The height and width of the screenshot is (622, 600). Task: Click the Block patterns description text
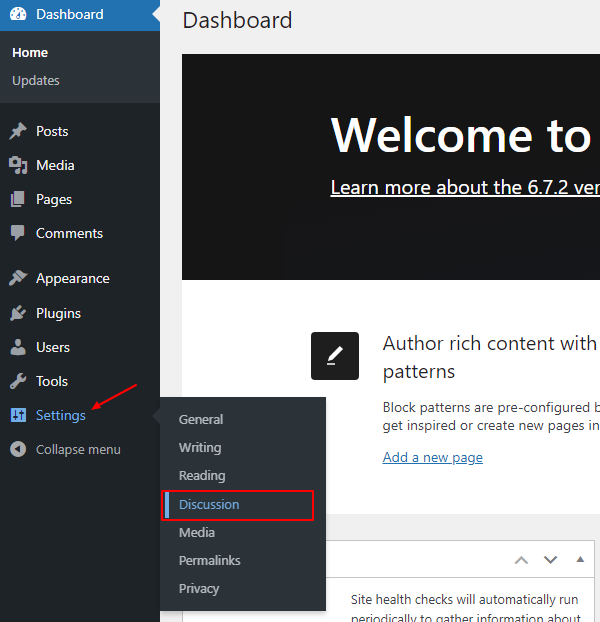(491, 417)
